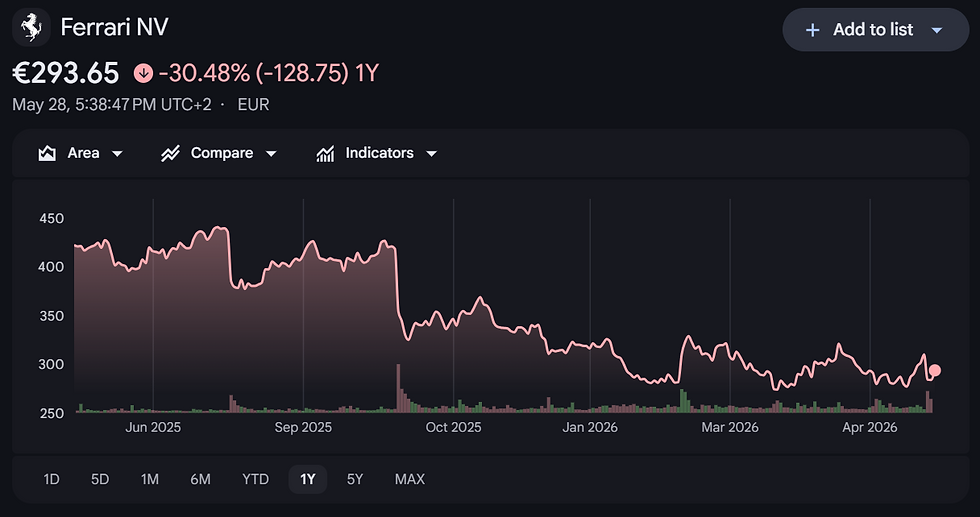
Task: Click the 450 price axis label
Action: tap(51, 219)
